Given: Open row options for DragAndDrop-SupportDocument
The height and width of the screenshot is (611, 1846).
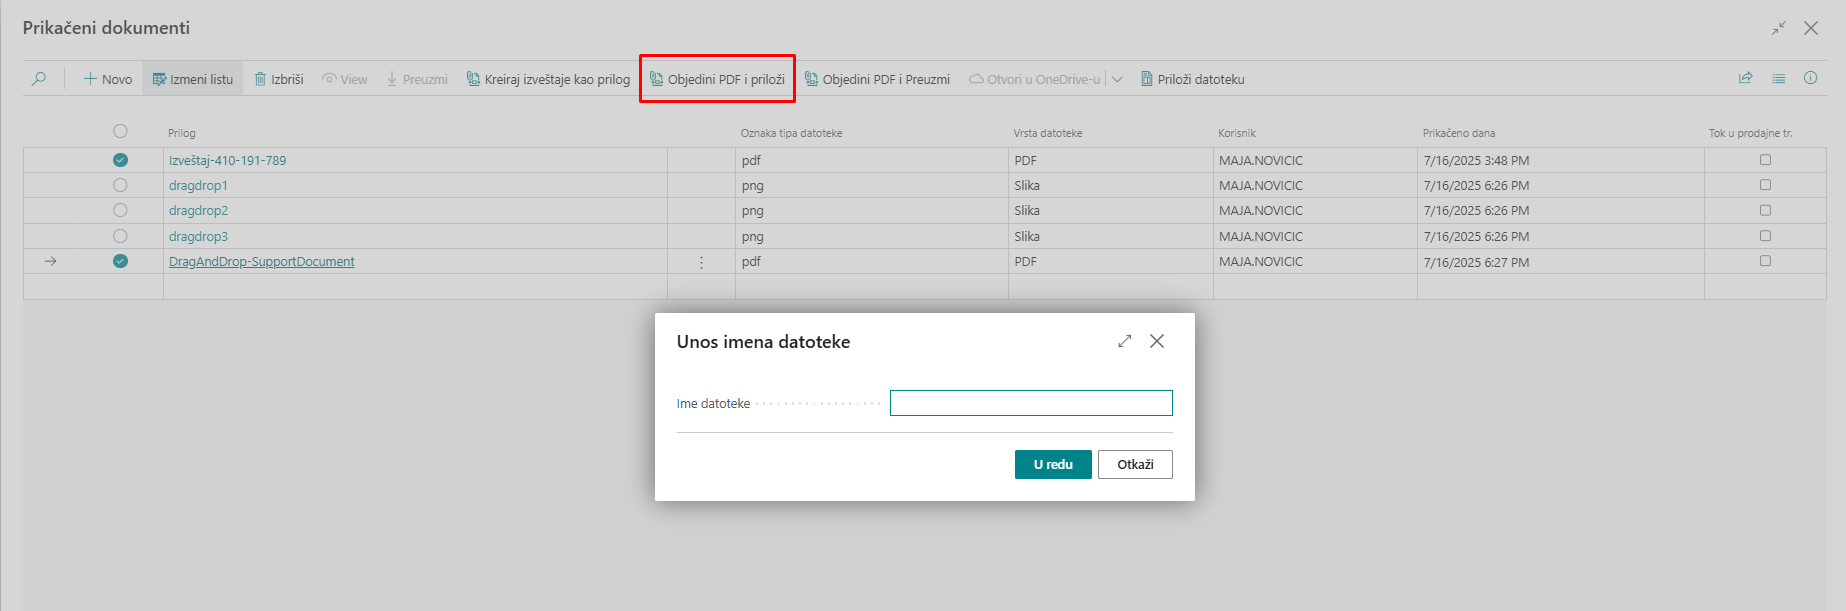Looking at the screenshot, I should [701, 262].
